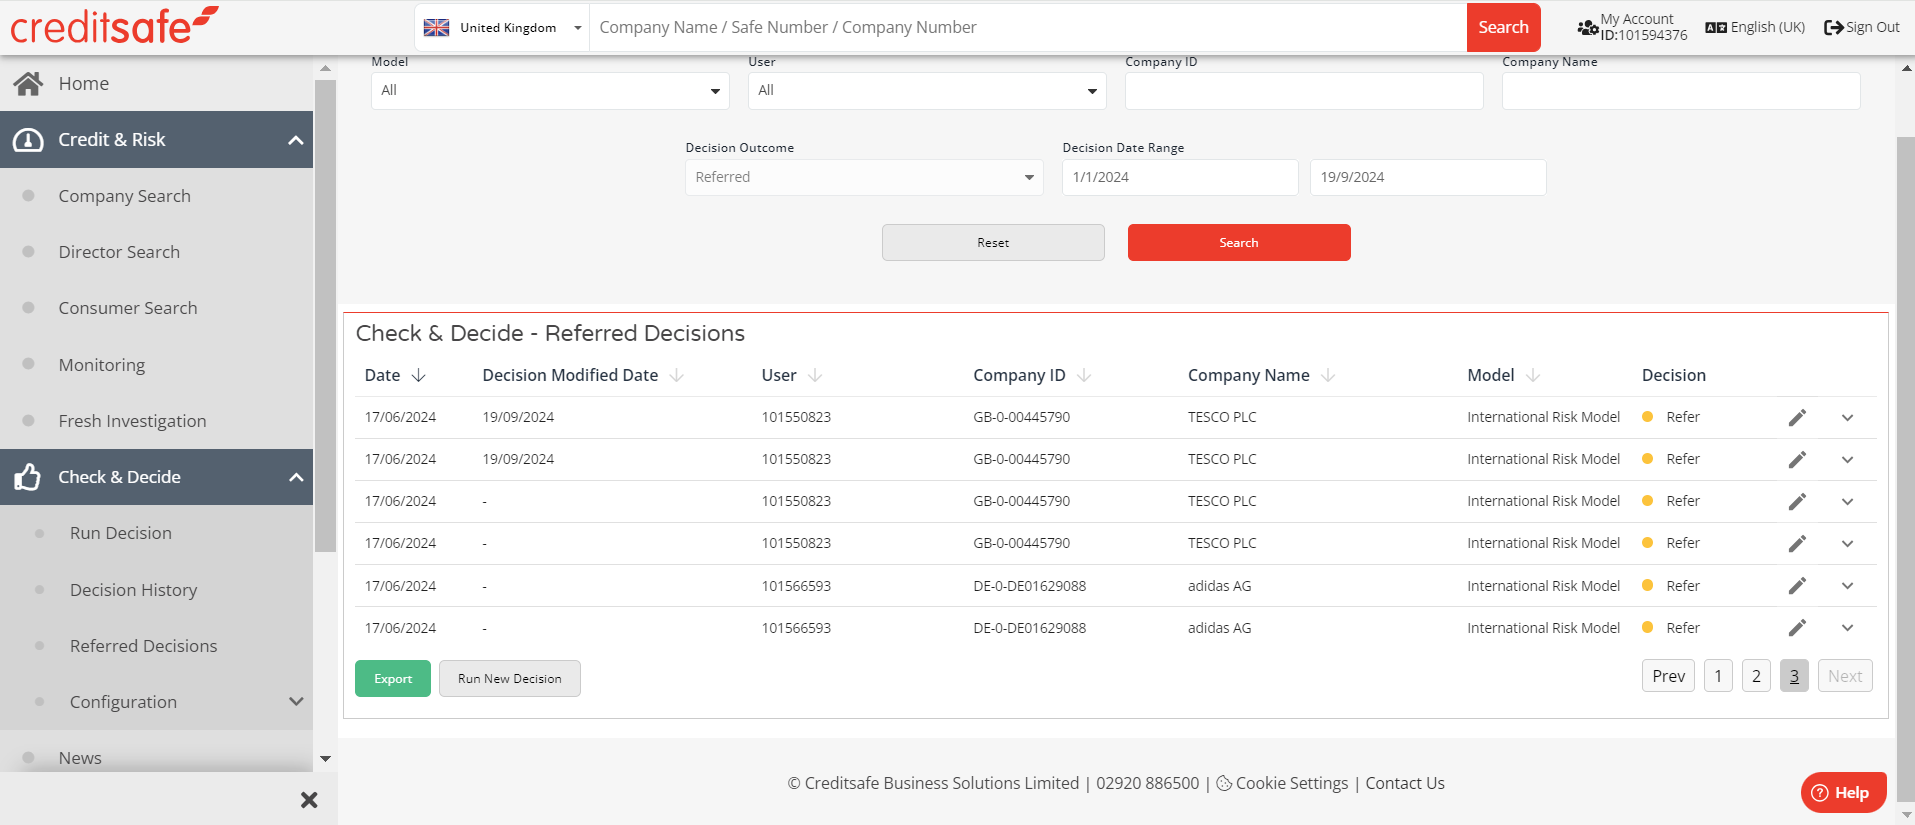
Task: Go to Prev page
Action: tap(1668, 676)
